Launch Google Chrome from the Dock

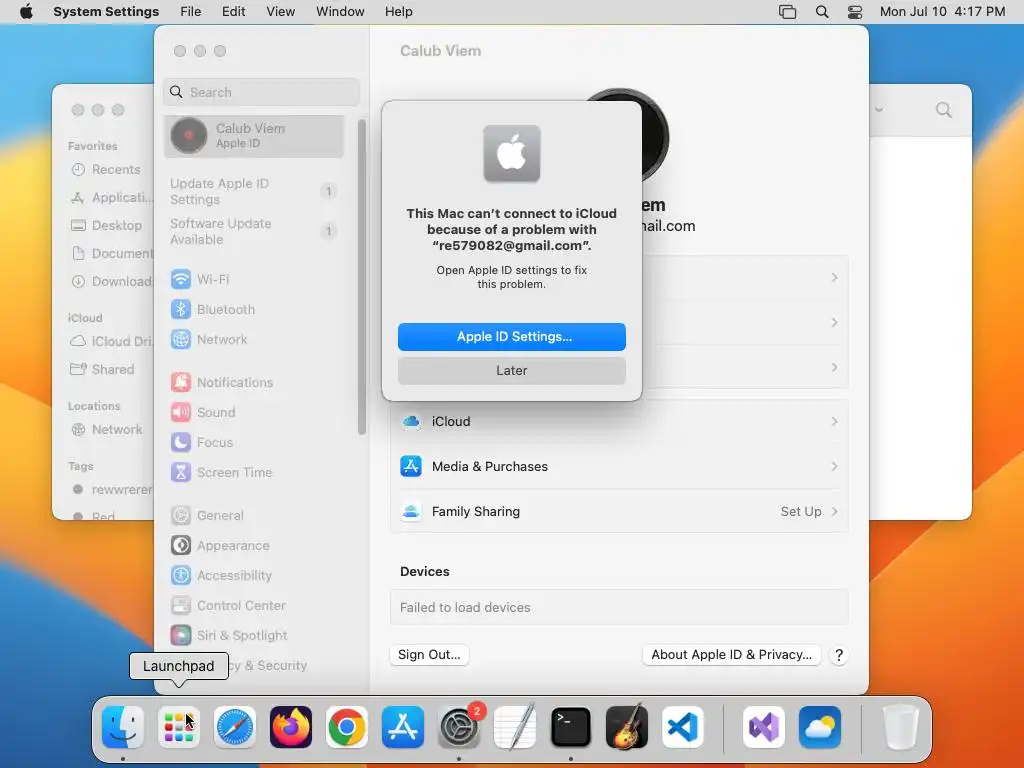point(347,727)
